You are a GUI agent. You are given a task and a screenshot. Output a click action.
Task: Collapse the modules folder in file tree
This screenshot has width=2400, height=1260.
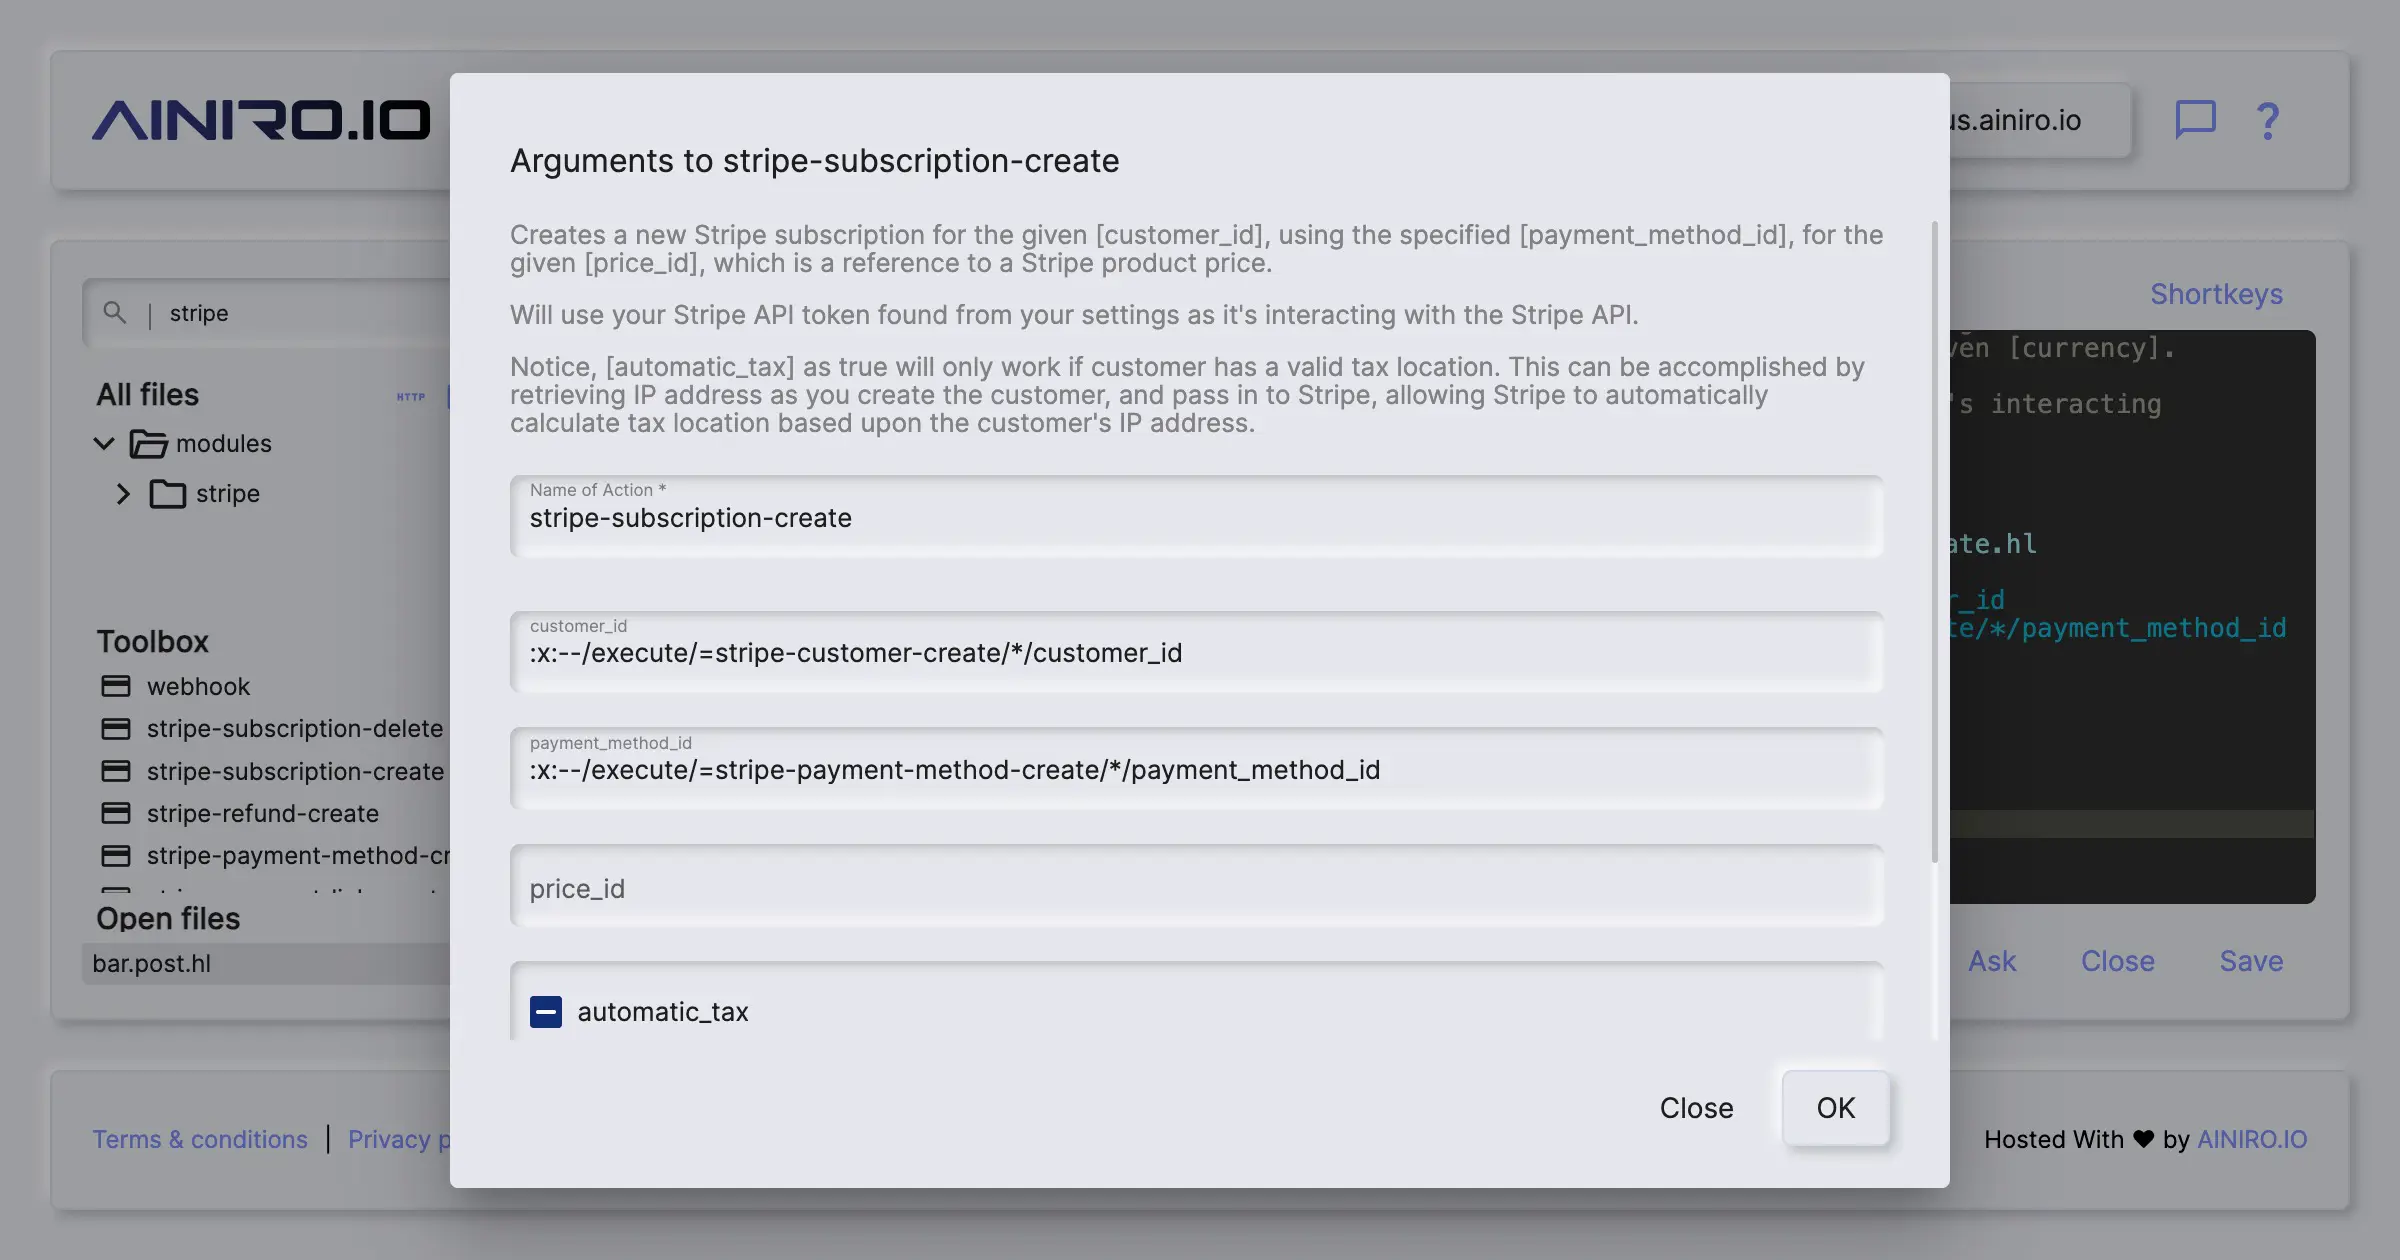104,443
